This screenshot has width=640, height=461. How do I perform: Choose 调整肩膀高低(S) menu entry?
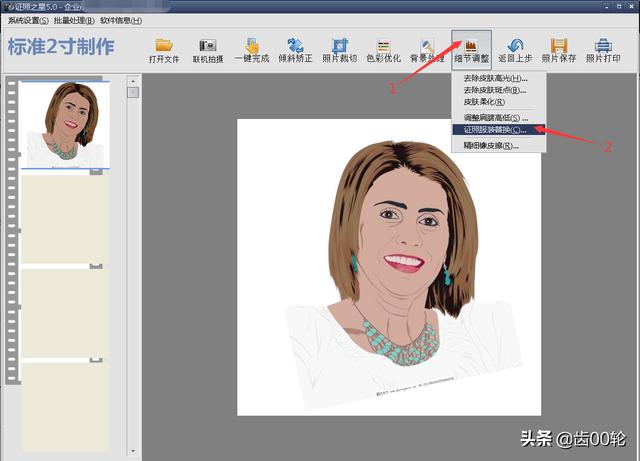[x=496, y=118]
